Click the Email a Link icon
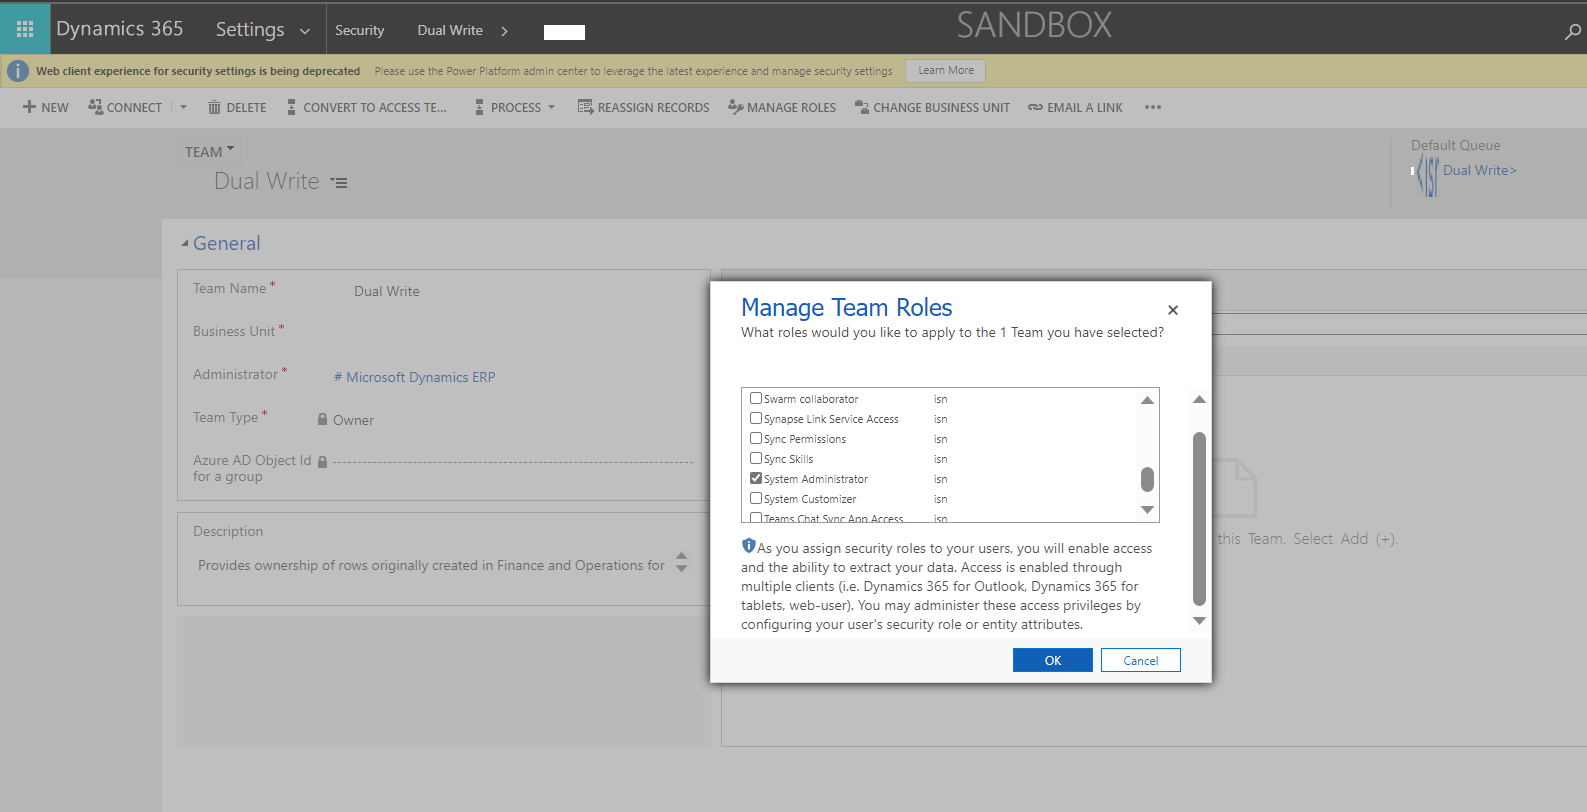The width and height of the screenshot is (1587, 812). 1035,107
